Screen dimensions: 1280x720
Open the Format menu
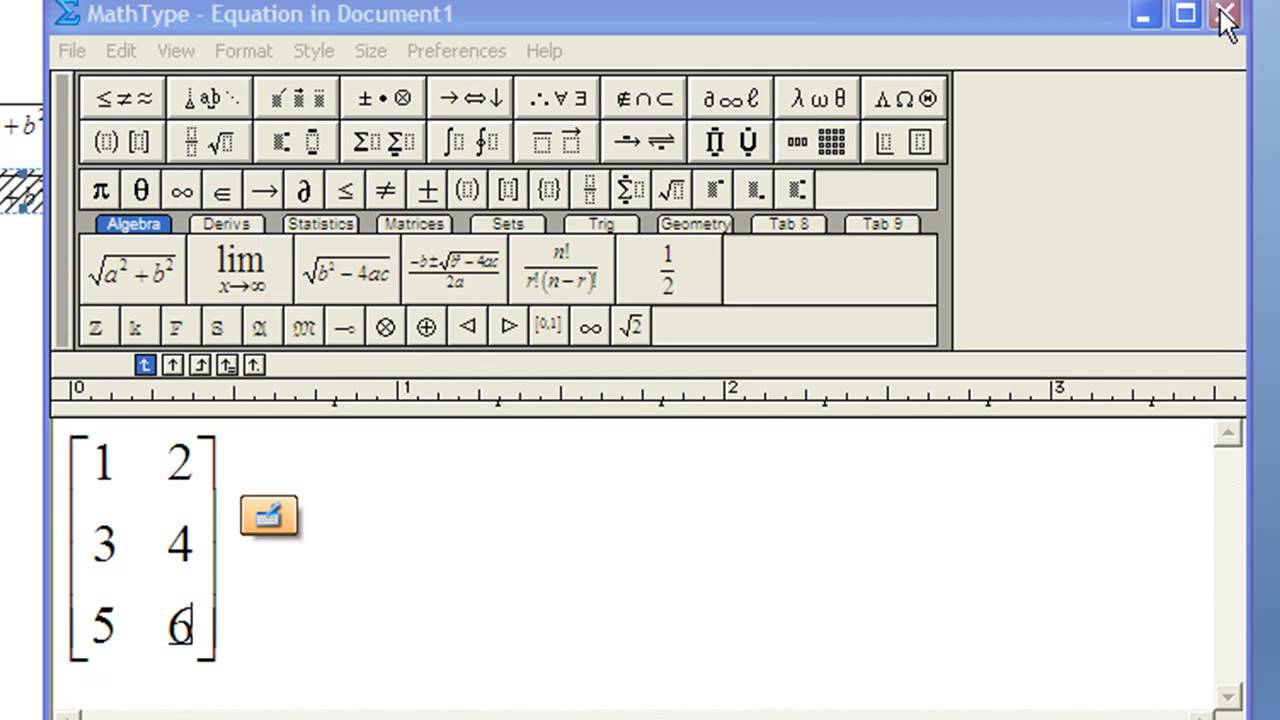243,50
